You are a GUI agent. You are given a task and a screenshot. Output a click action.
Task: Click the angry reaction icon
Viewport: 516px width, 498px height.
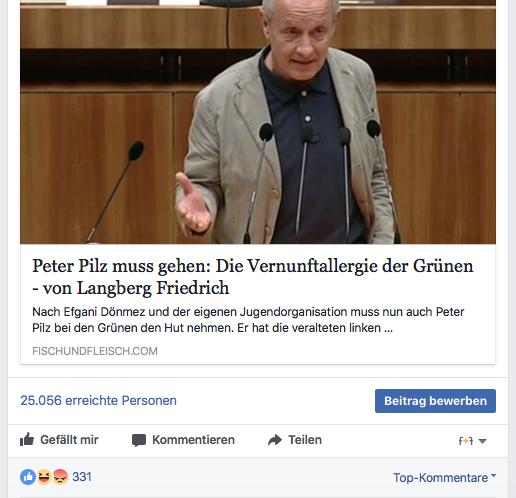[x=60, y=477]
